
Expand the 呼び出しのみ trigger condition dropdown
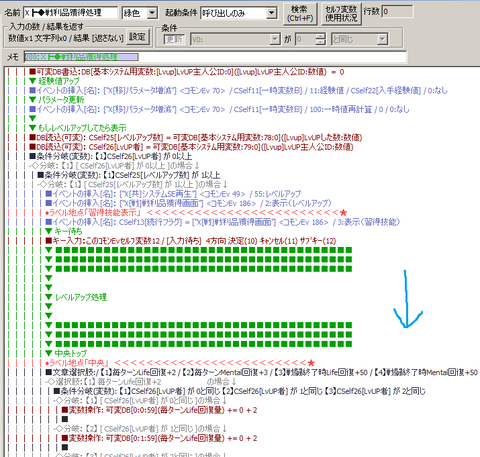[272, 13]
